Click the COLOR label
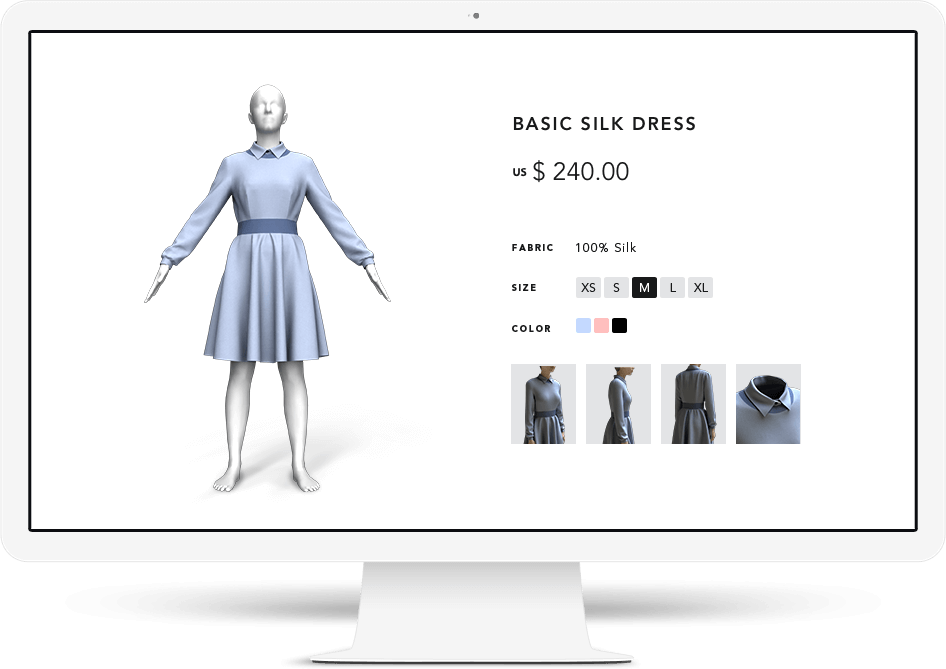Screen dimensions: 946x669 coord(531,329)
